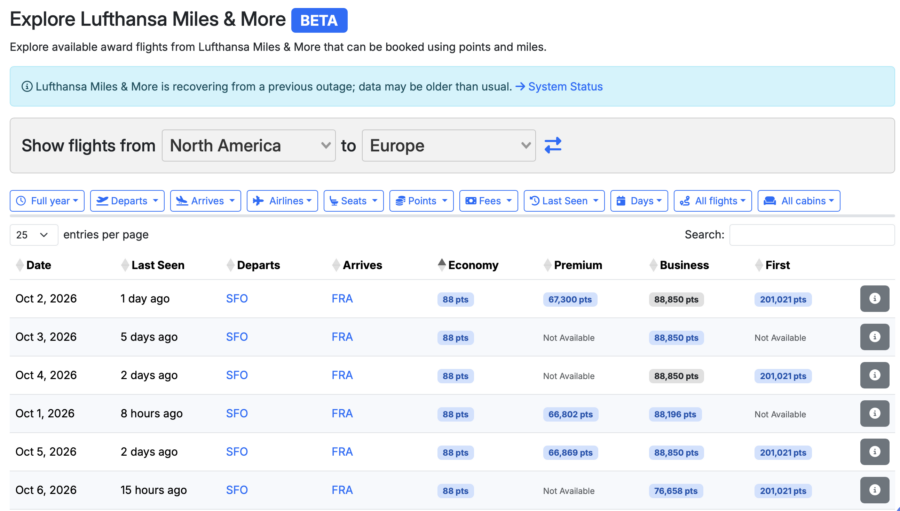Open the Last Seen filter dropdown
The height and width of the screenshot is (511, 900).
click(x=564, y=201)
